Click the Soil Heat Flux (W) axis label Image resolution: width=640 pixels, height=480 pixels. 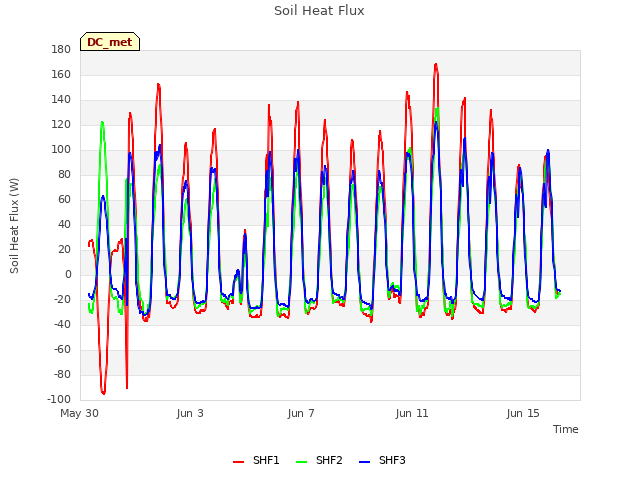(14, 226)
